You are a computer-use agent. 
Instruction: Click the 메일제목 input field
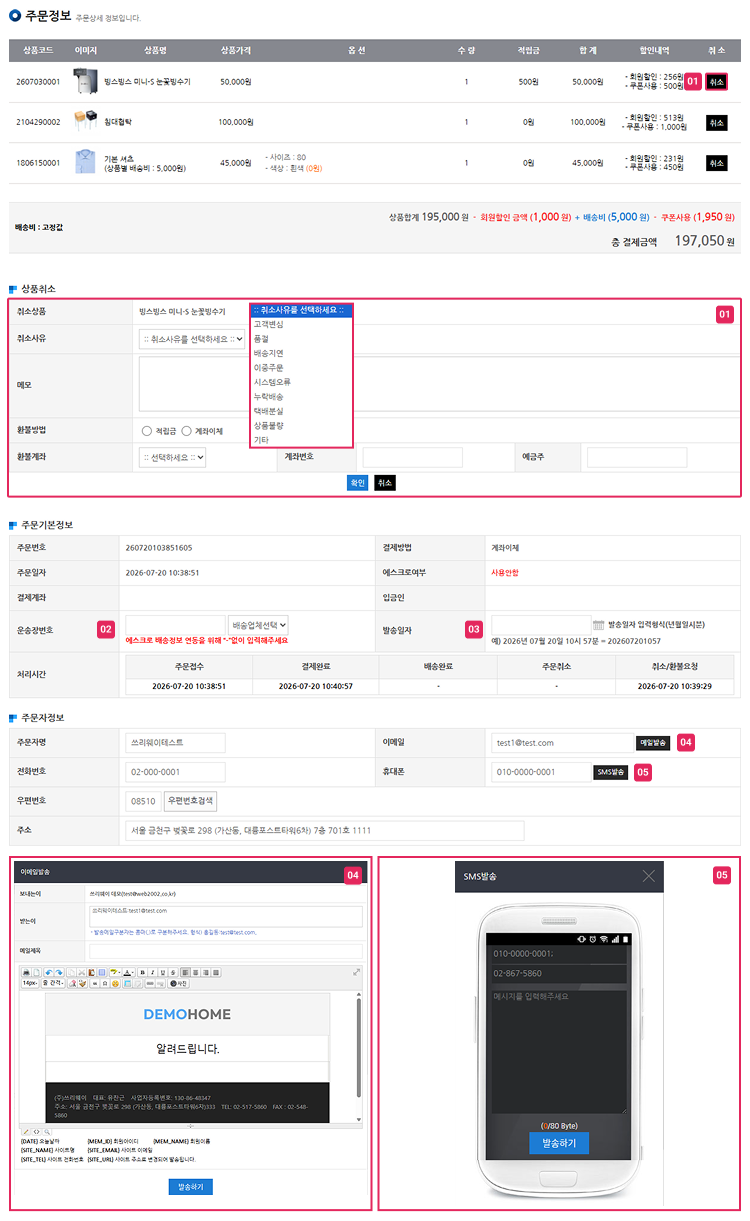(x=225, y=950)
